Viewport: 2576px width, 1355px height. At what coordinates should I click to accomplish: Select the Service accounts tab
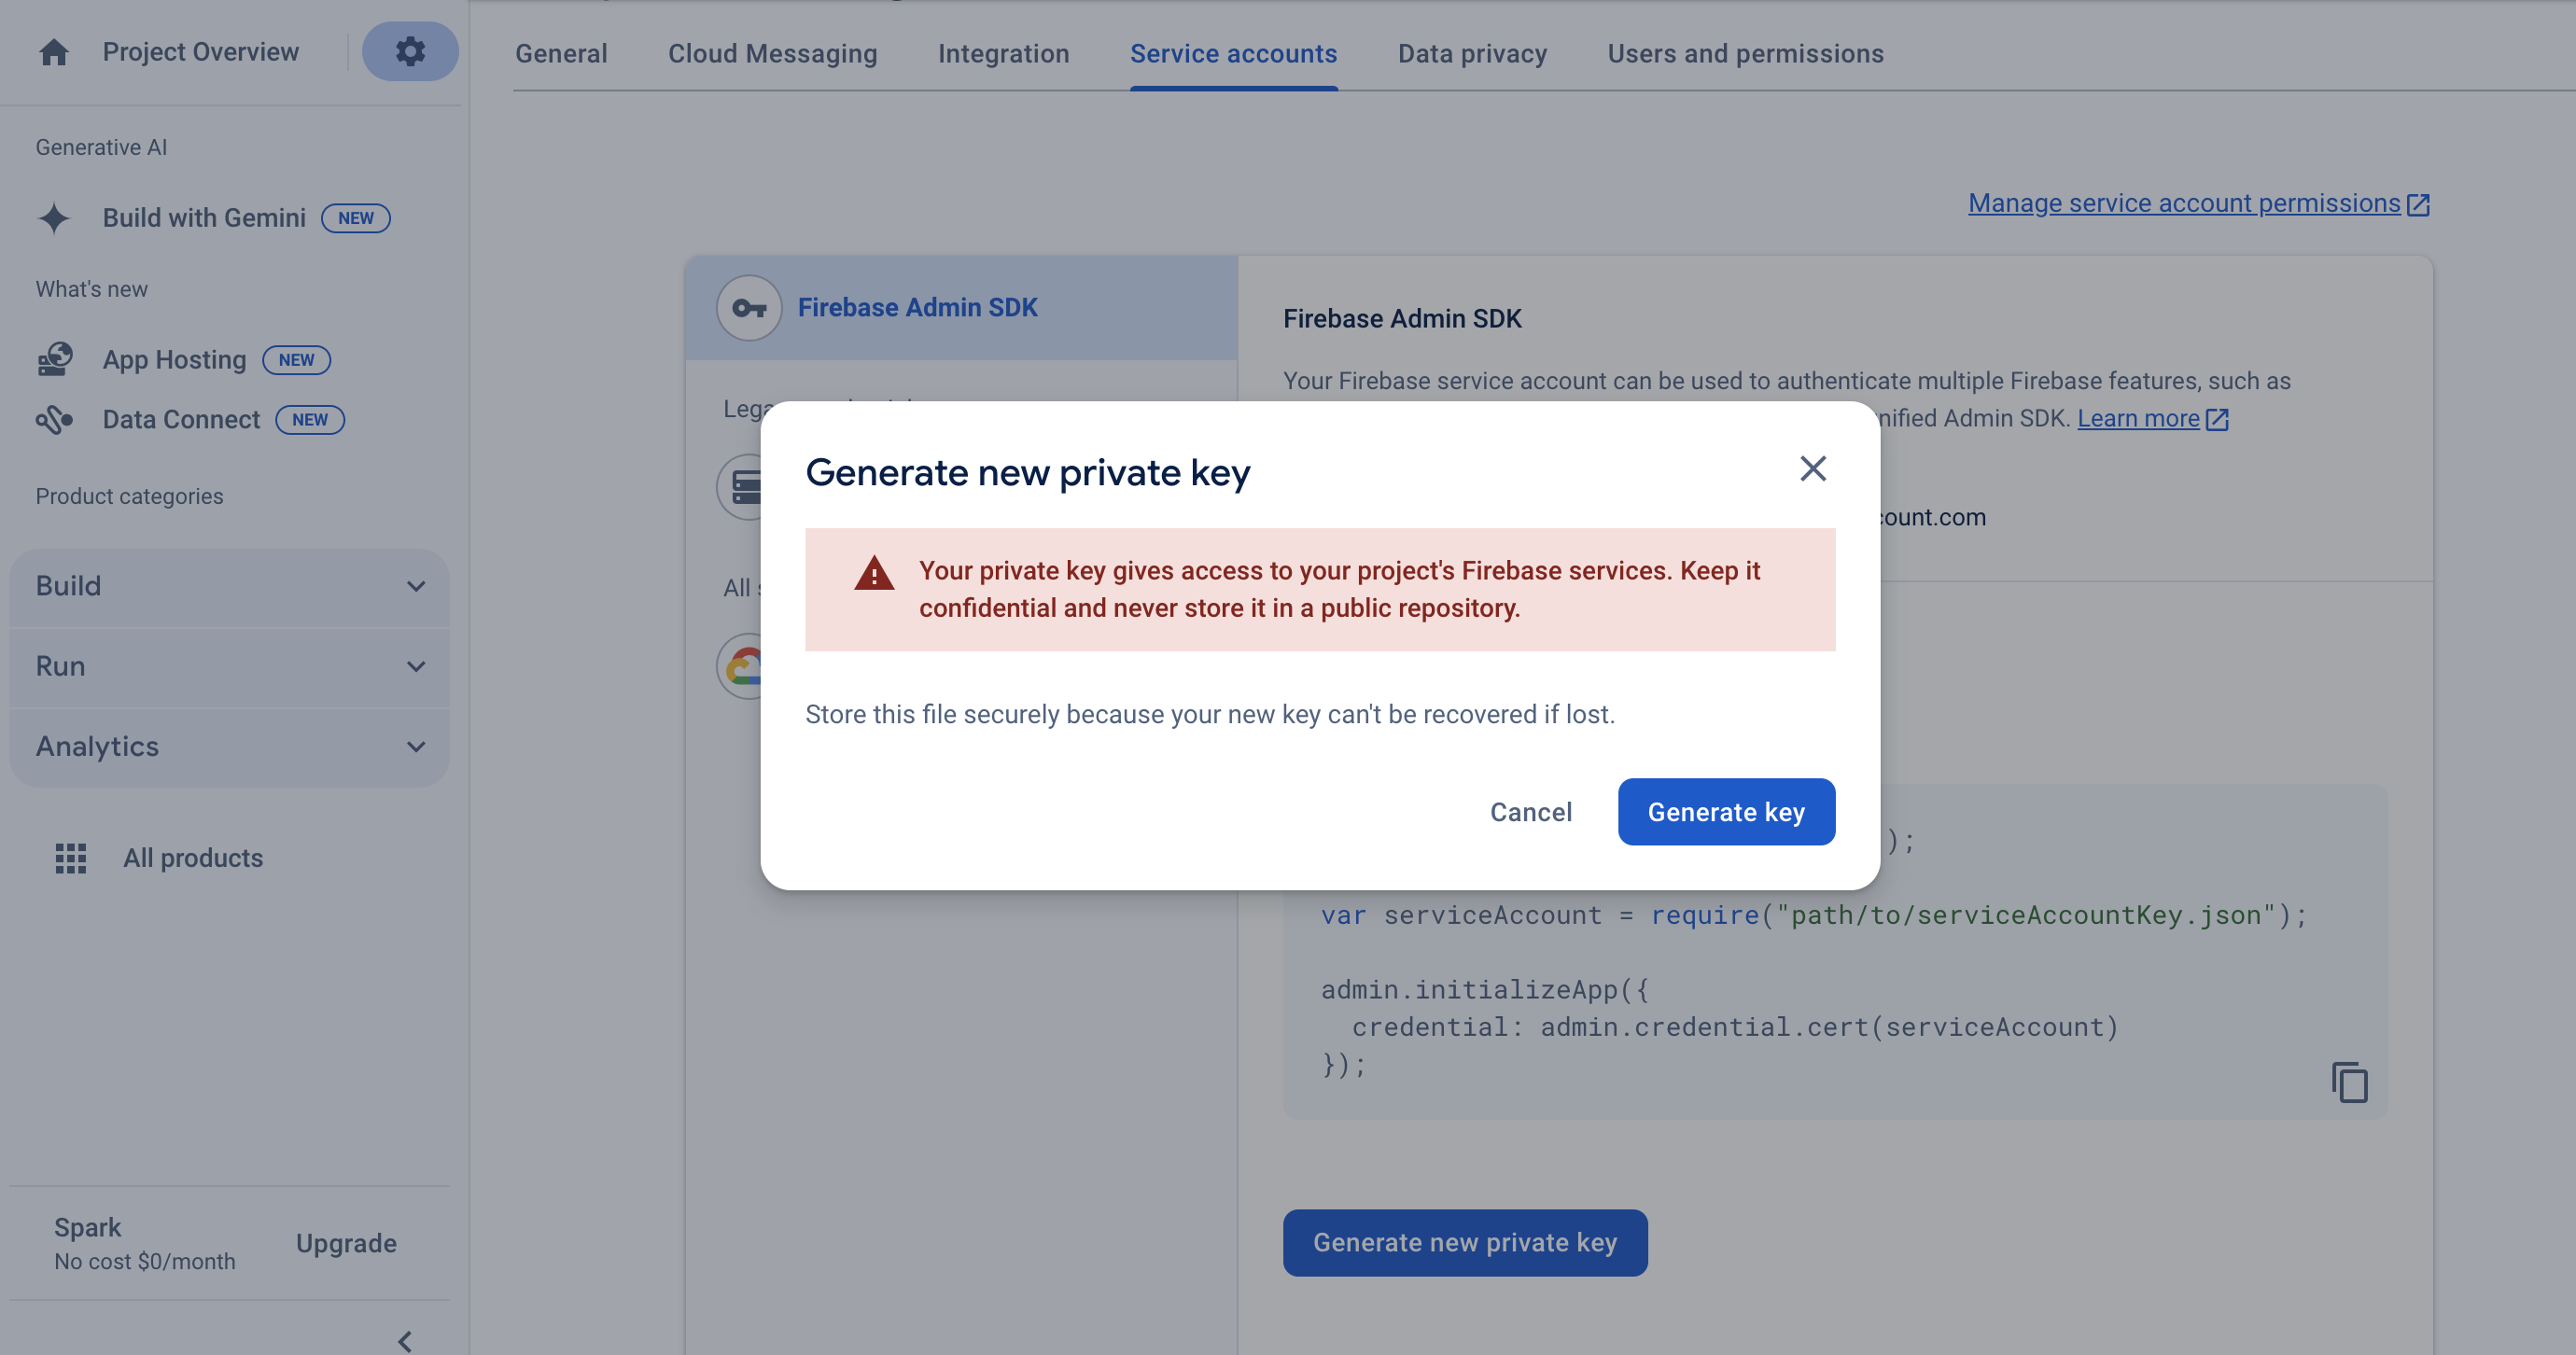pos(1233,54)
